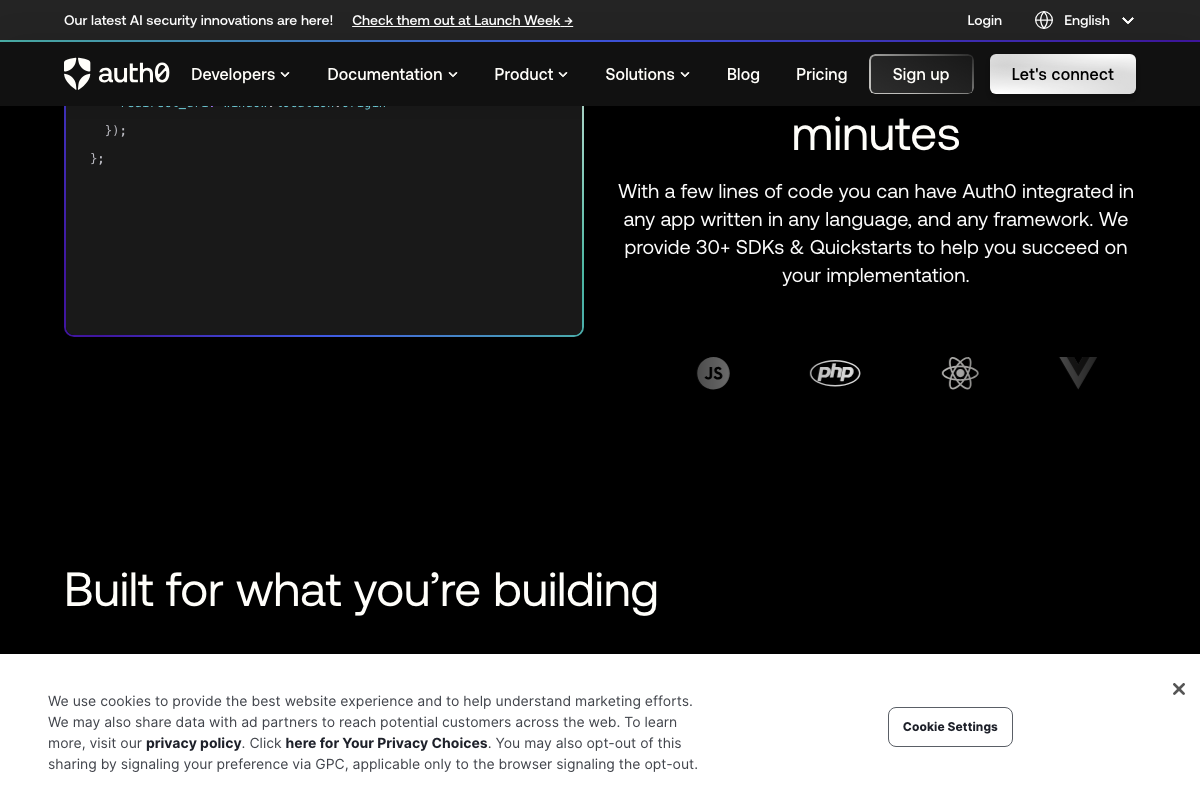Follow the Launch Week announcement link
The height and width of the screenshot is (800, 1200).
(x=462, y=20)
